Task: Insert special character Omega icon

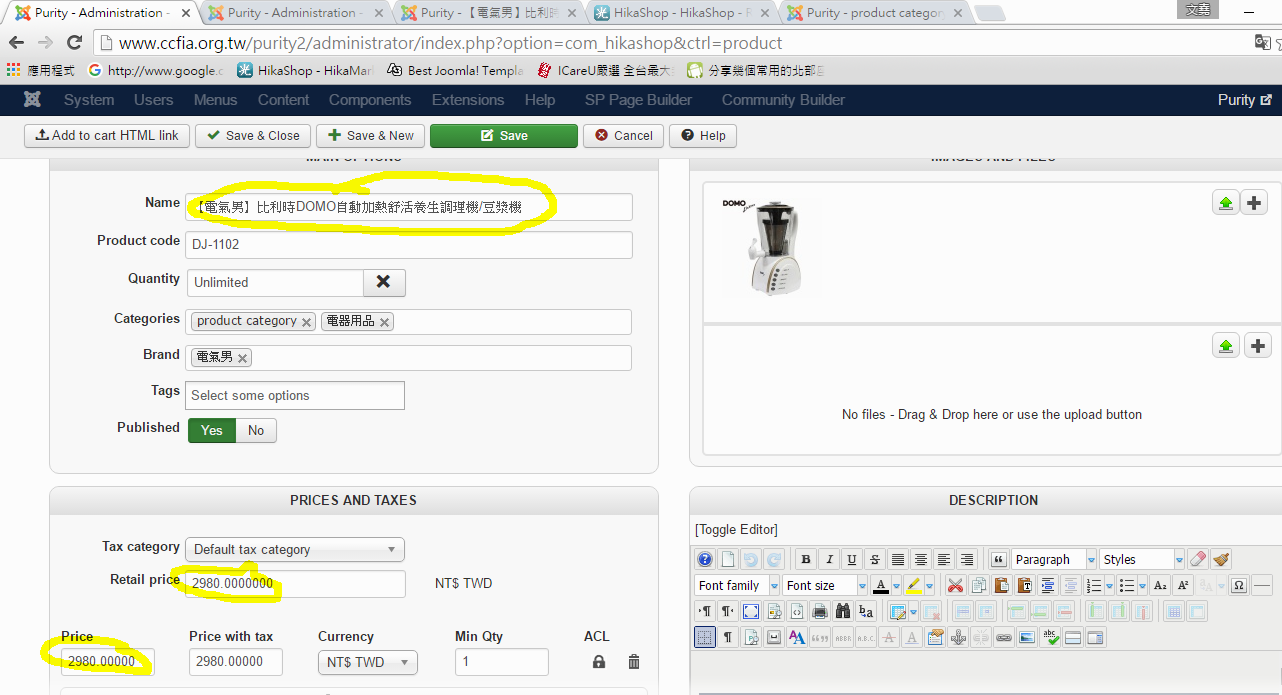Action: coord(1239,585)
